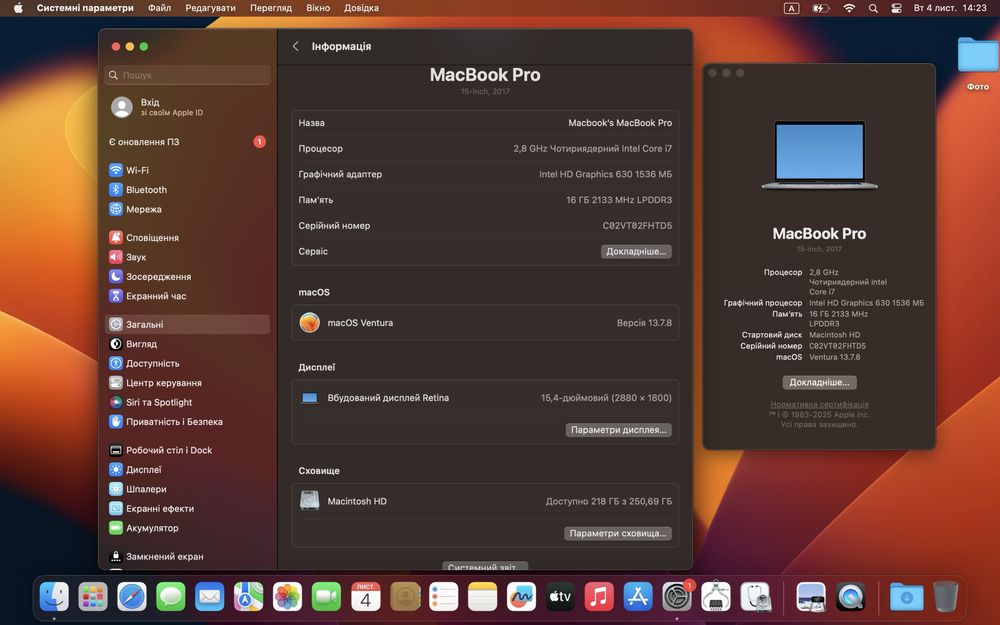Open Приватність і Безпека settings
Image resolution: width=1000 pixels, height=625 pixels.
[x=188, y=422]
